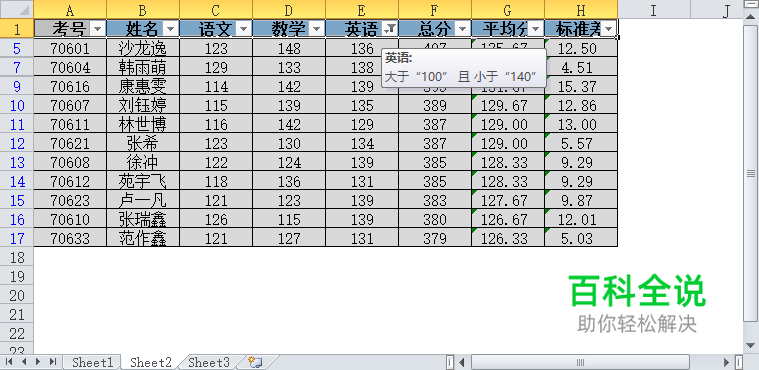Screen dimensions: 759x370
Task: Select column A header
Action: tap(70, 10)
